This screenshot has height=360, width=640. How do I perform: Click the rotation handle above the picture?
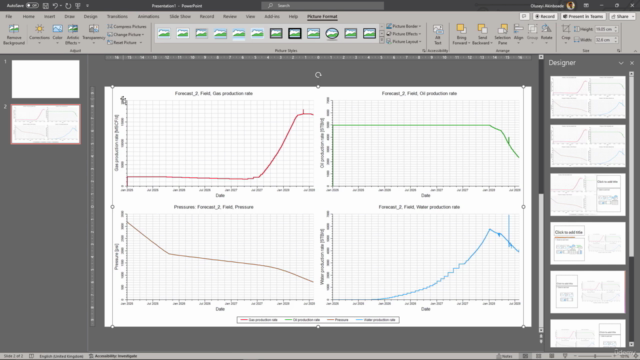click(318, 75)
